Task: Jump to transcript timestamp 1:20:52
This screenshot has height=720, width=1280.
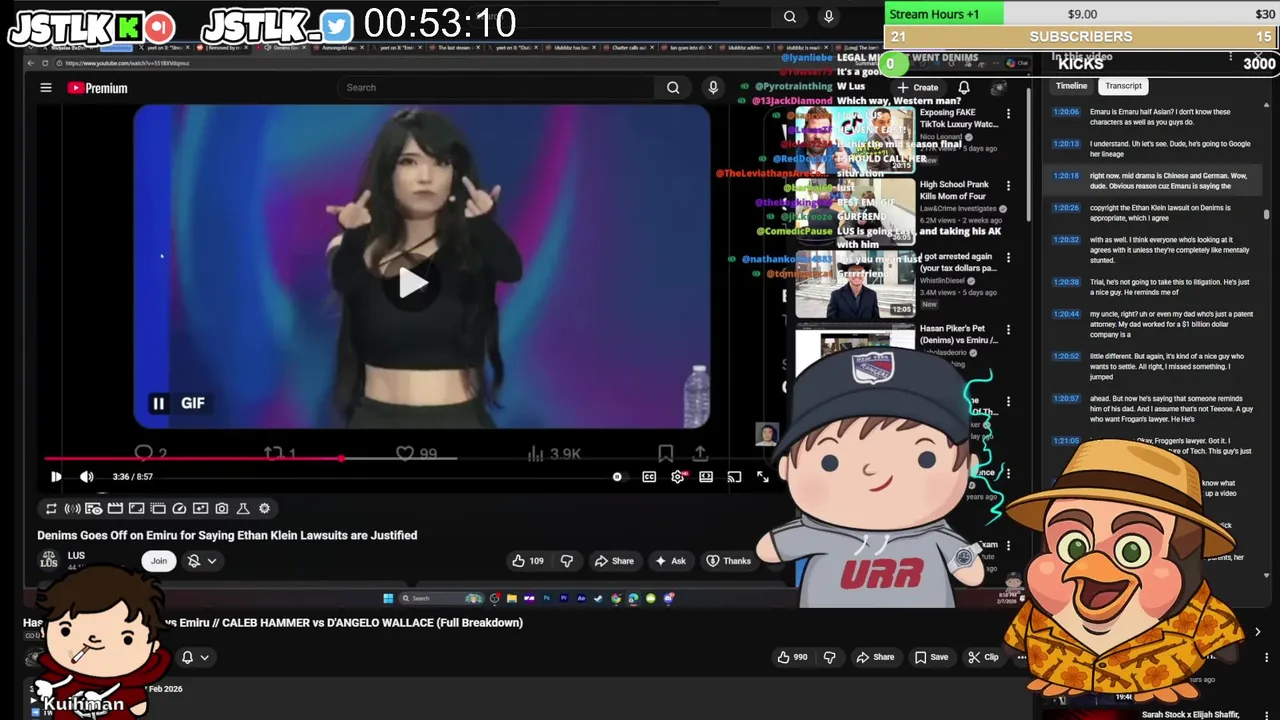Action: (x=1065, y=356)
